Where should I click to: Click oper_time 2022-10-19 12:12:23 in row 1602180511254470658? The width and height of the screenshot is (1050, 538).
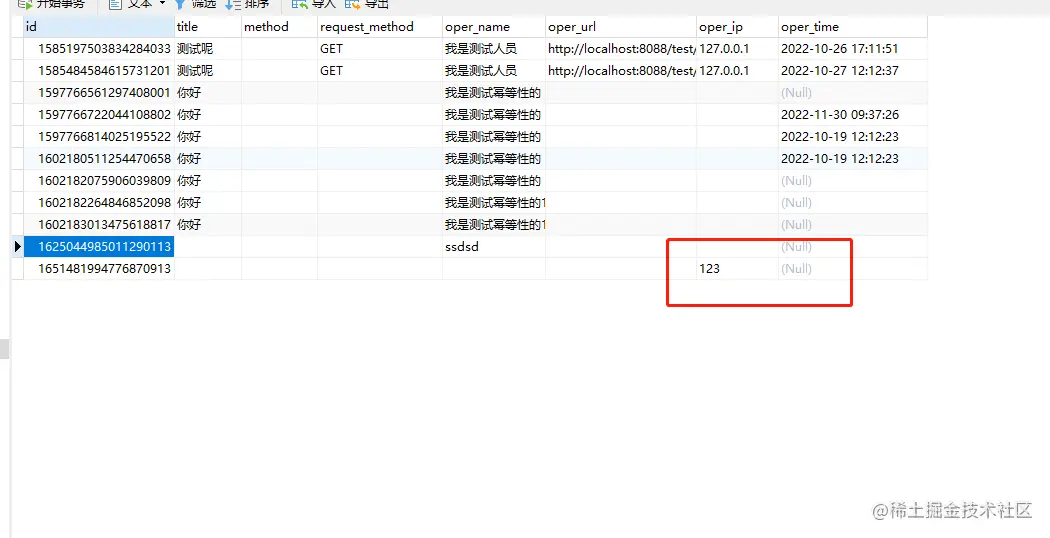click(840, 159)
